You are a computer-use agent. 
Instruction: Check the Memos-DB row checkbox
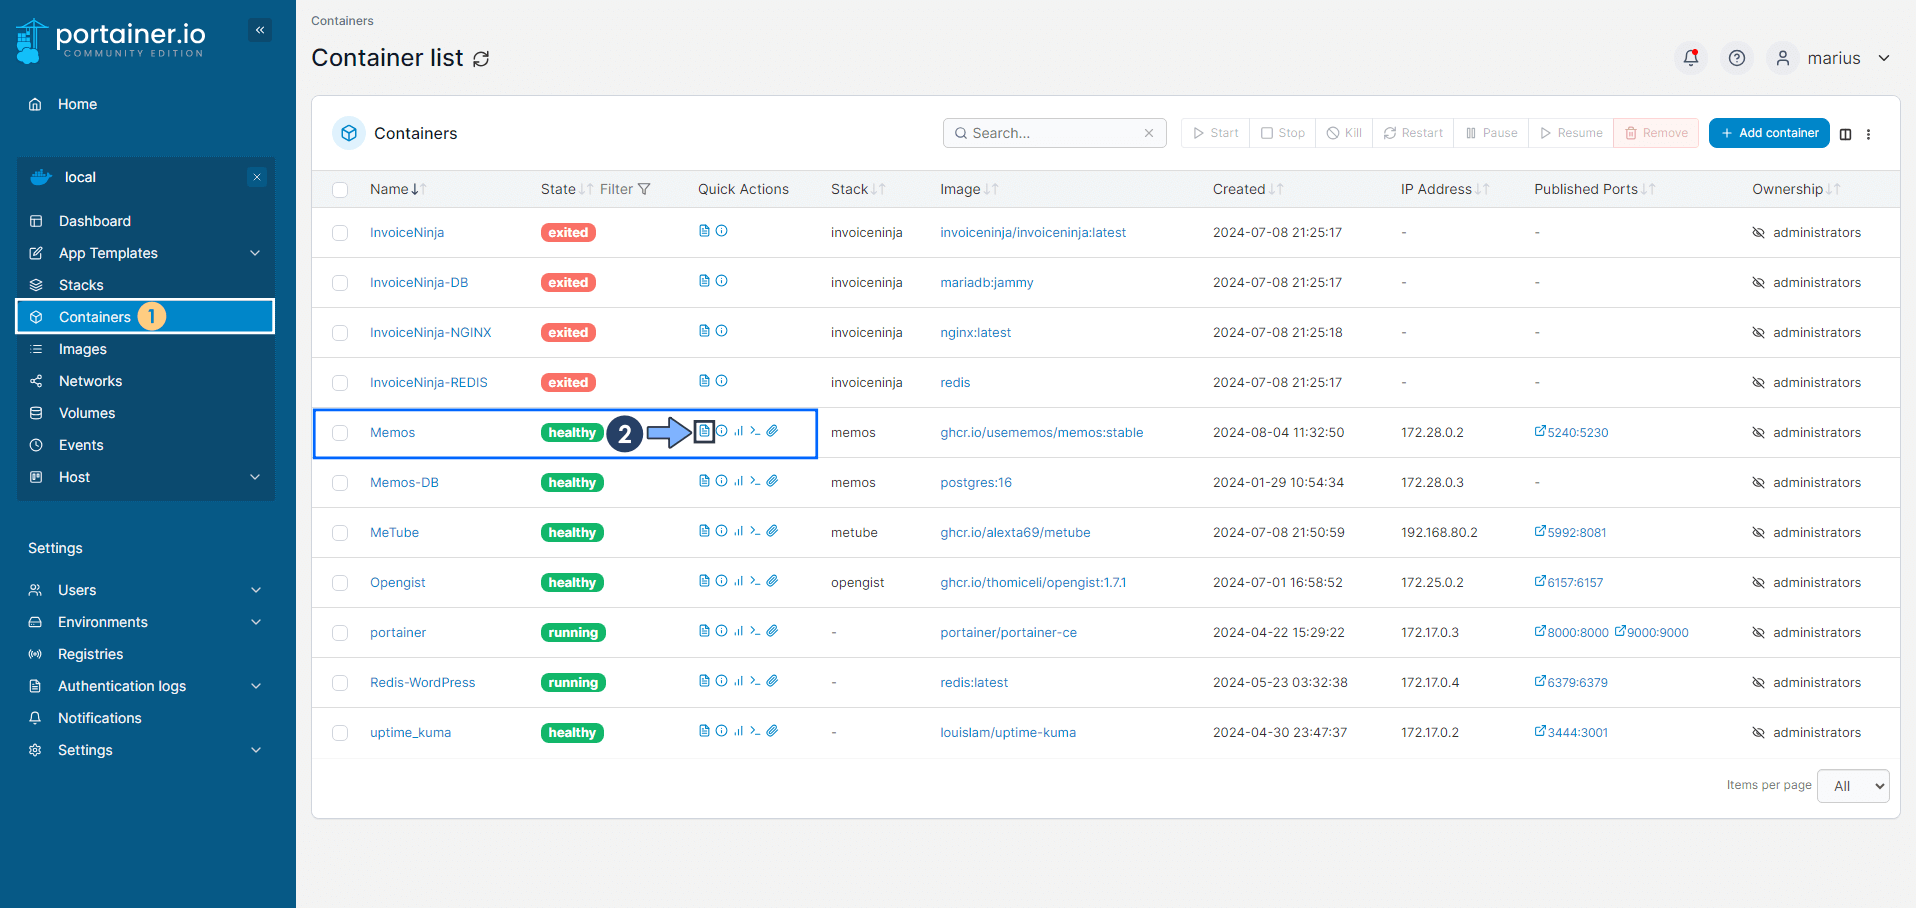click(x=340, y=483)
